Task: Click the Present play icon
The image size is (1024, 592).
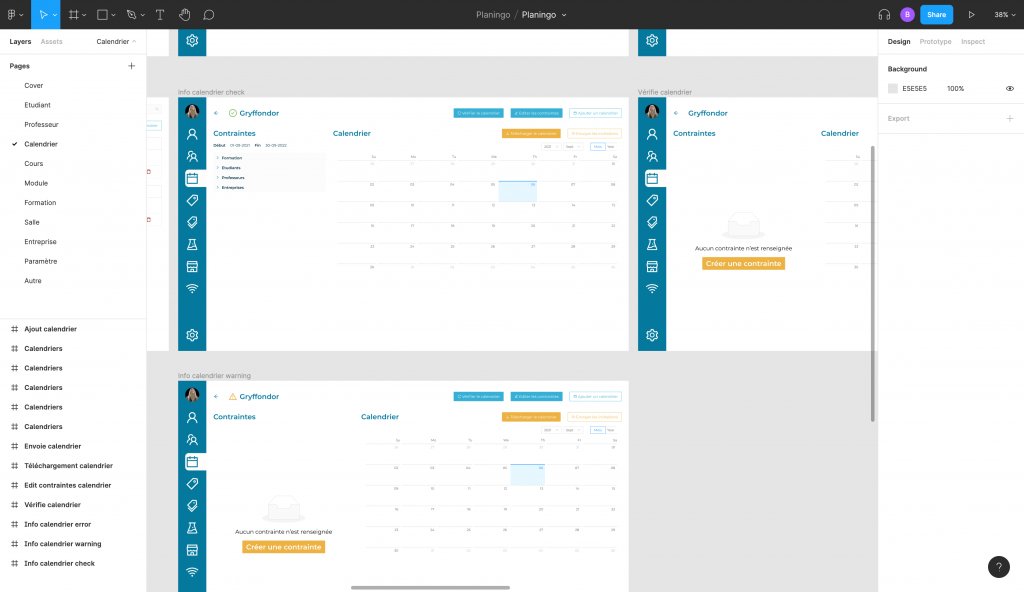Action: (x=971, y=15)
